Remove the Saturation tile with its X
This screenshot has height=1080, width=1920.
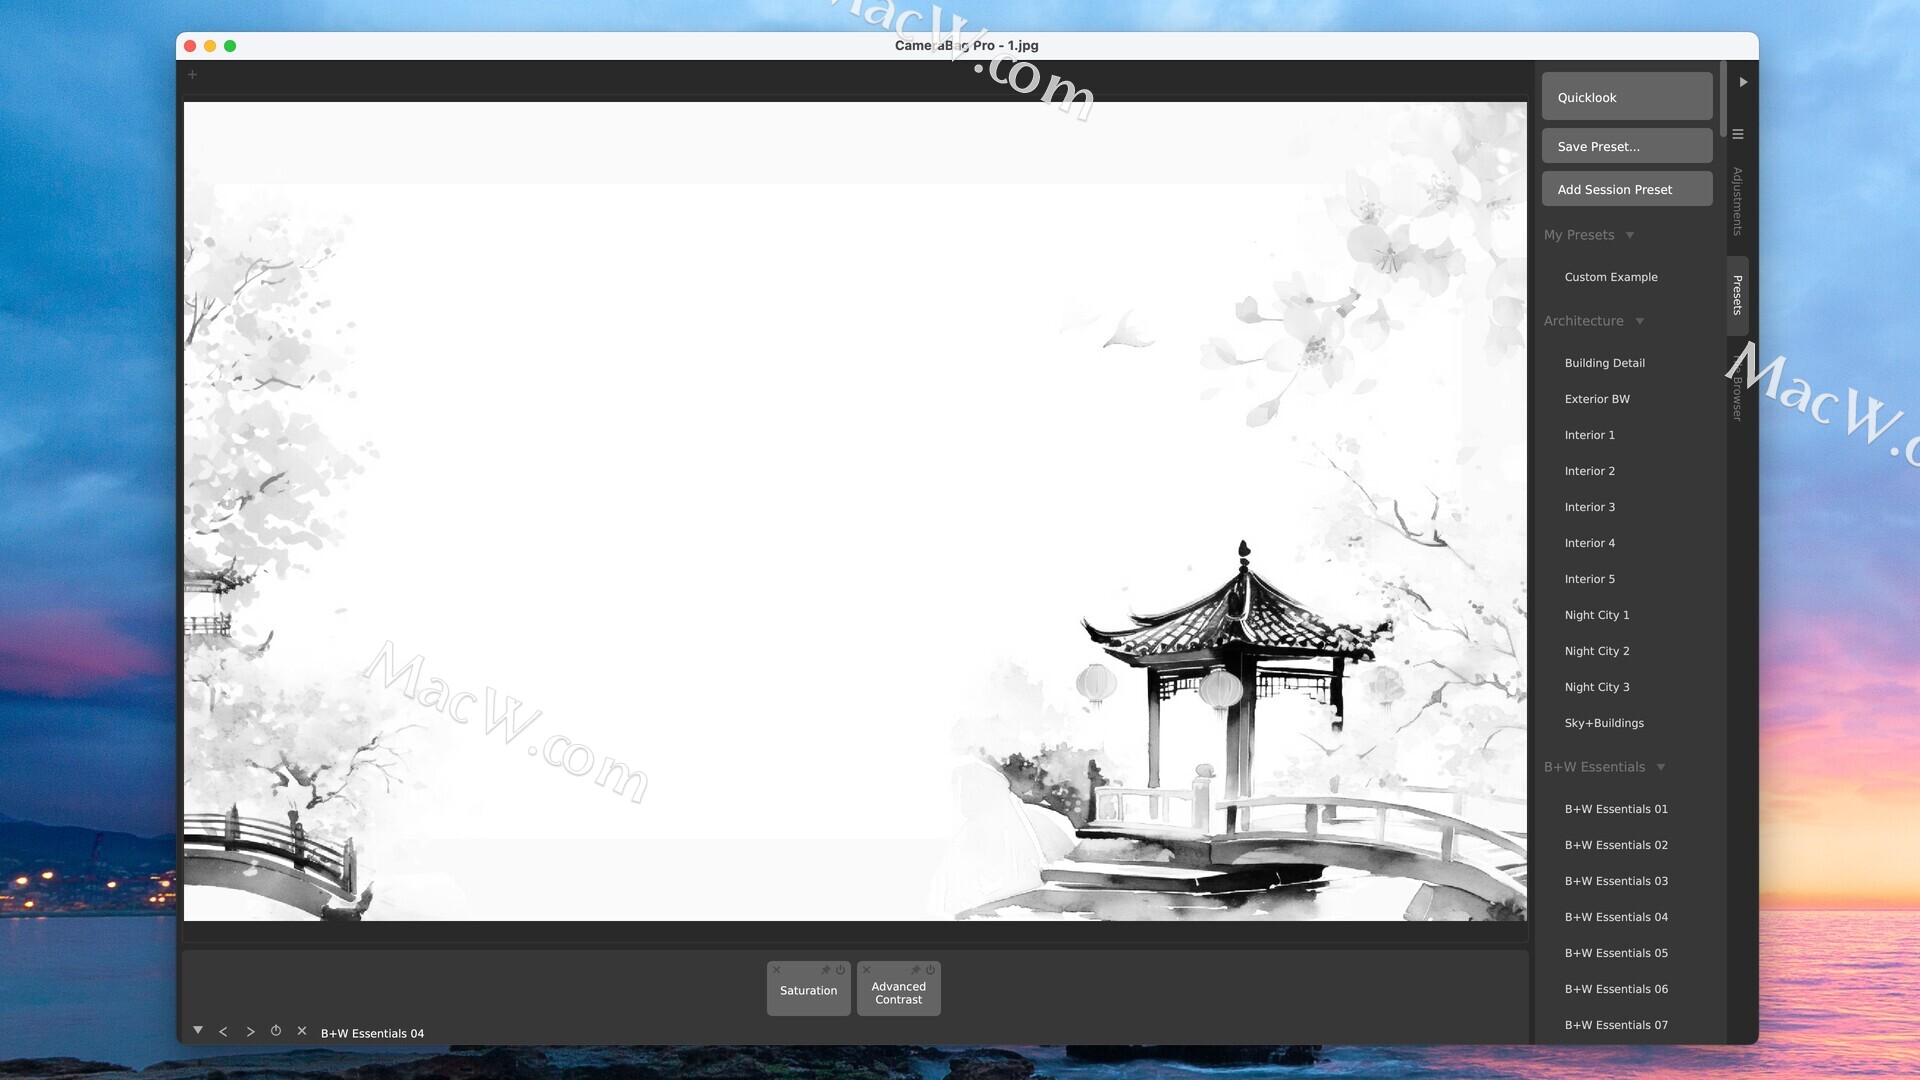coord(777,970)
